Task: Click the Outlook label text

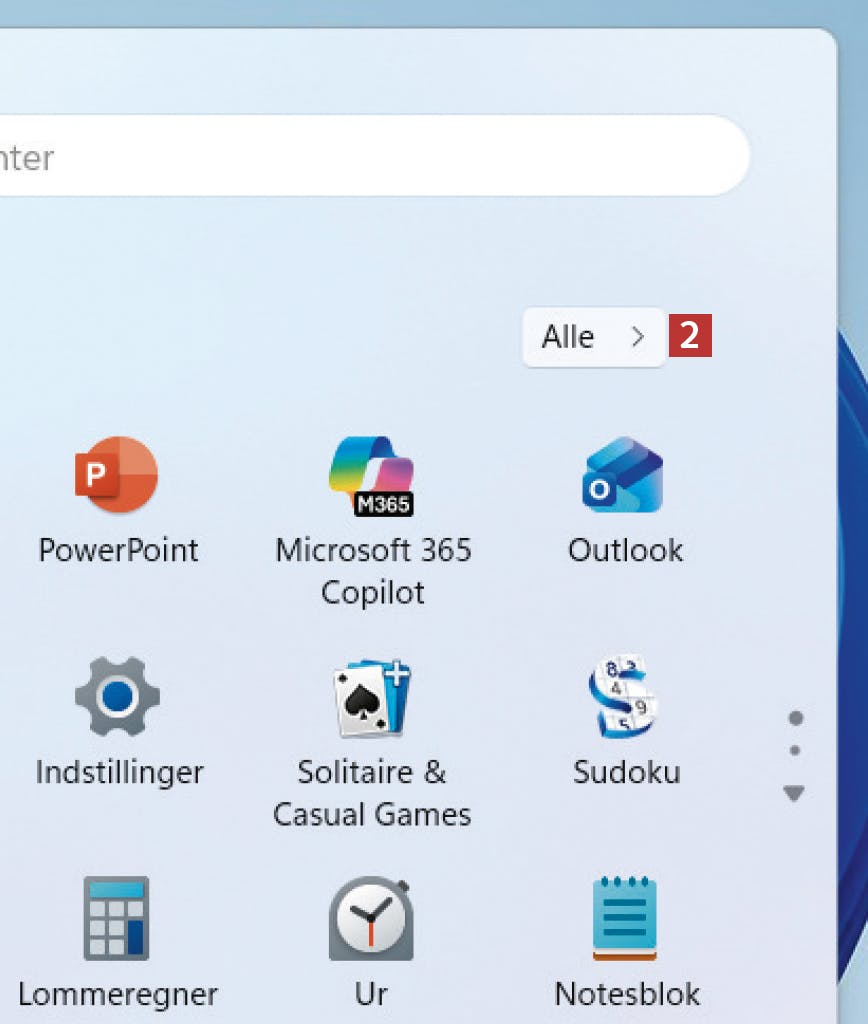Action: coord(625,550)
